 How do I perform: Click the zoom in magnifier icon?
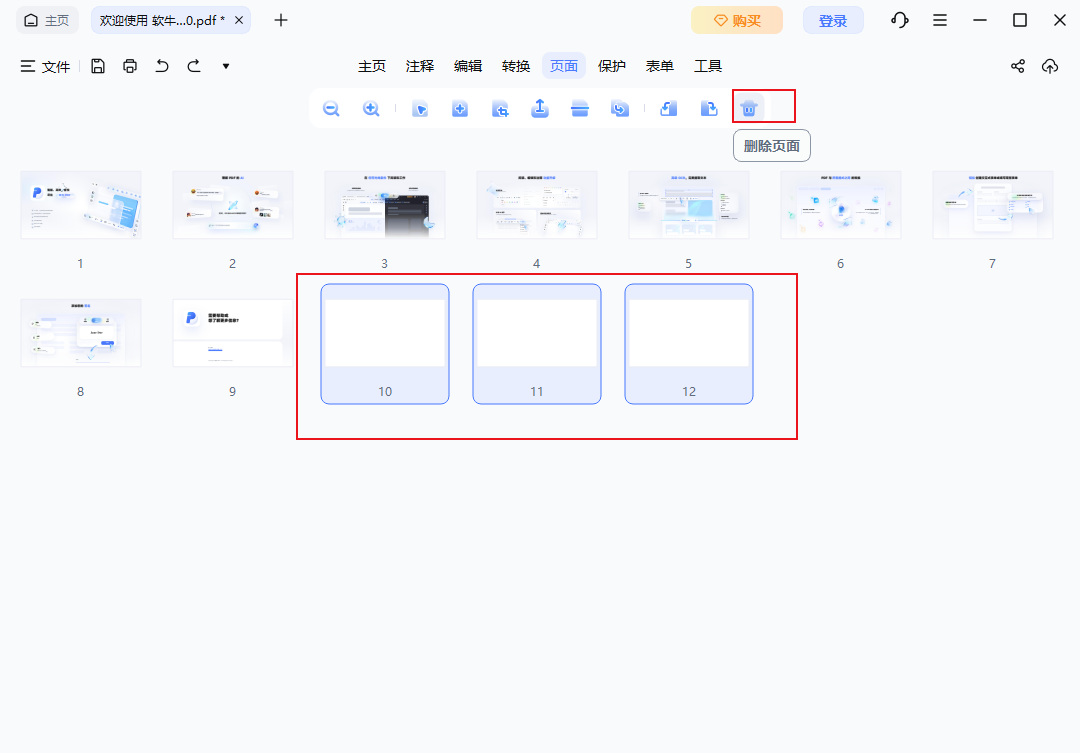(x=371, y=109)
